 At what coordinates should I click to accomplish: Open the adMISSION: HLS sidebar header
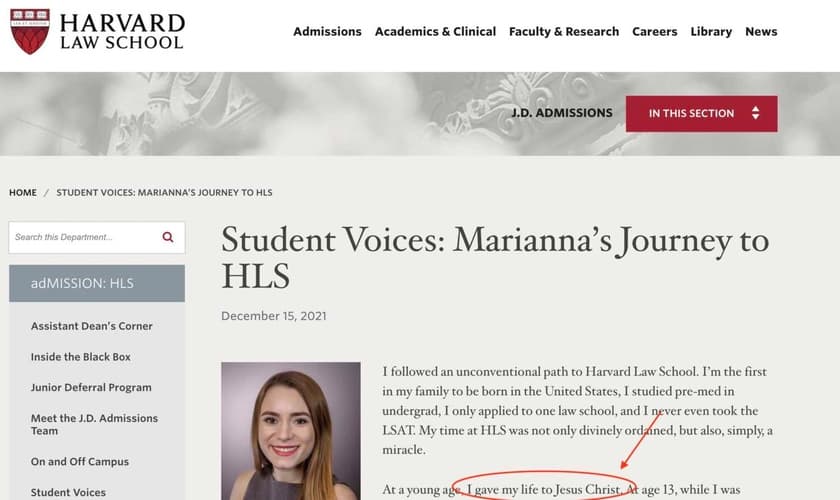97,283
